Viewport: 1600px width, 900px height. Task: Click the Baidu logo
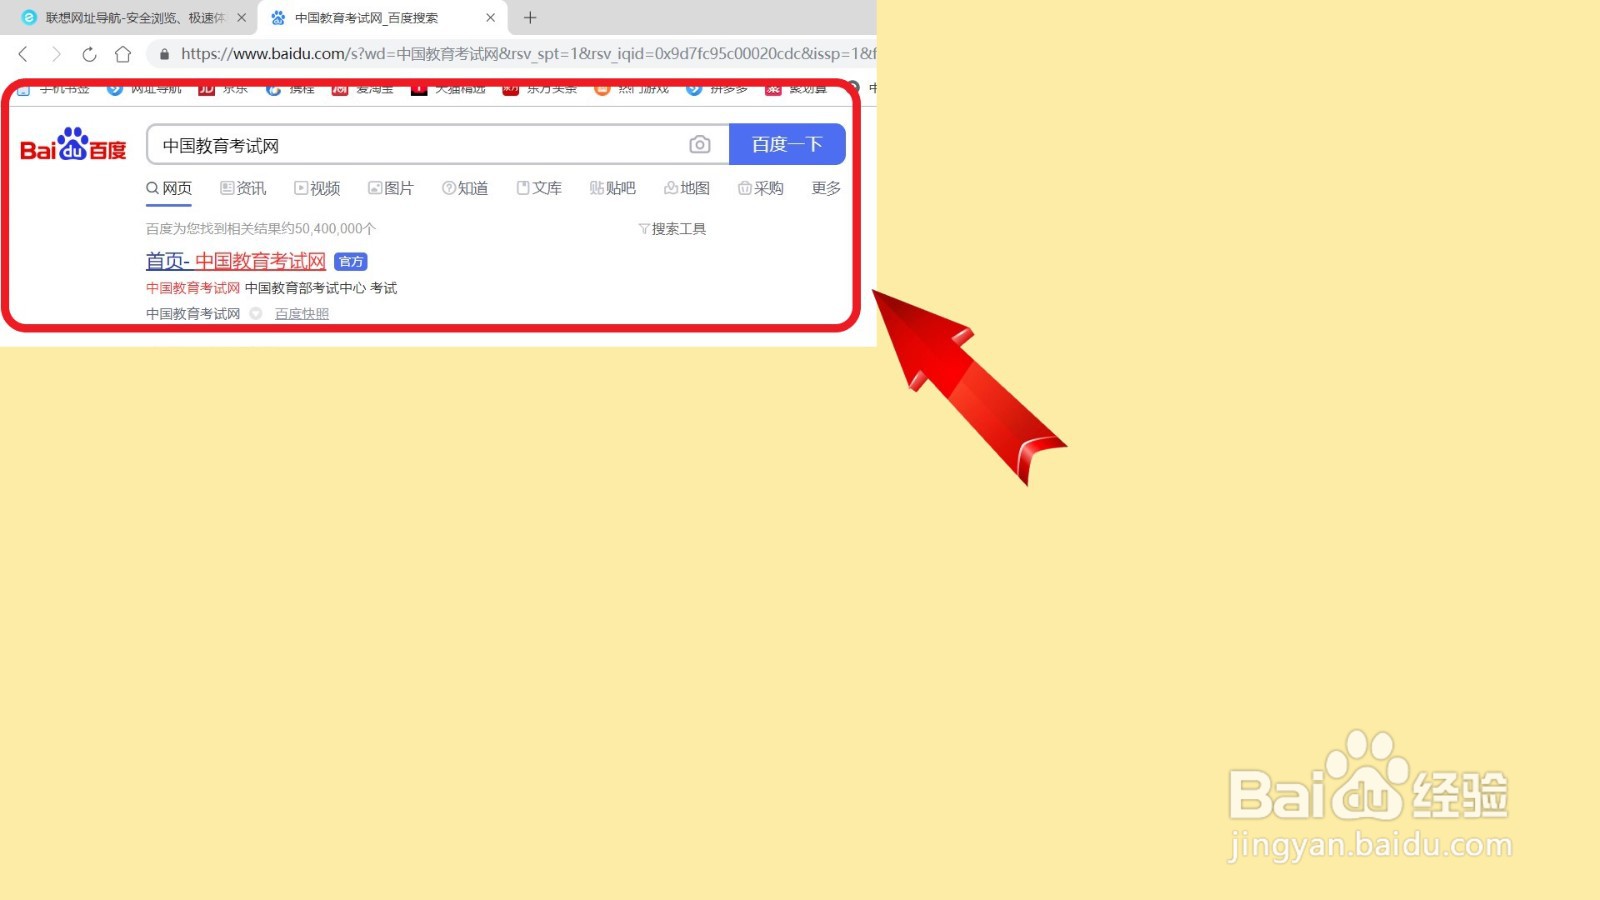point(74,145)
